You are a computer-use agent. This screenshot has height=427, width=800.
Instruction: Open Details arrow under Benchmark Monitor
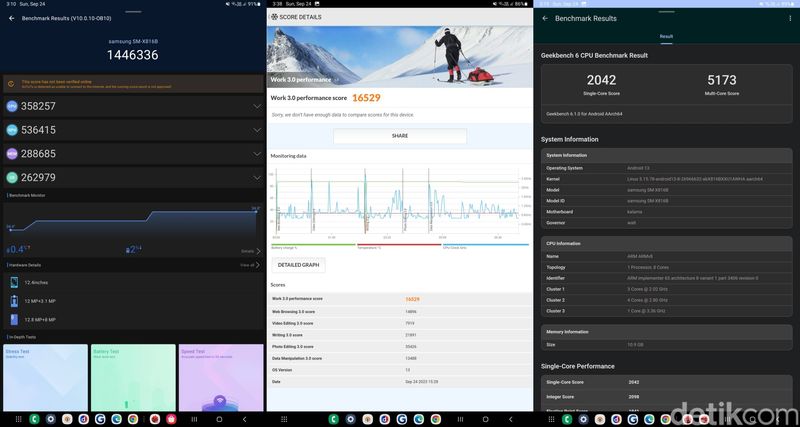pyautogui.click(x=252, y=251)
